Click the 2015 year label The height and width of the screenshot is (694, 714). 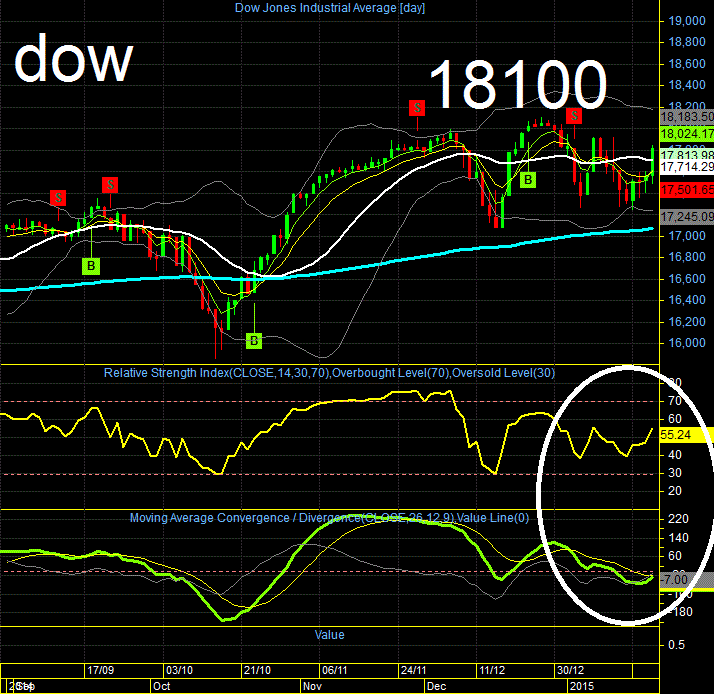(581, 686)
